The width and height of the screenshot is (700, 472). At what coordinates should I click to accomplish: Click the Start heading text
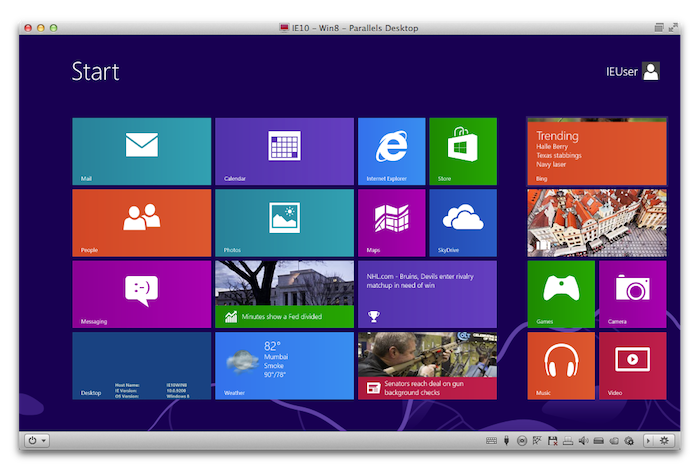point(96,72)
